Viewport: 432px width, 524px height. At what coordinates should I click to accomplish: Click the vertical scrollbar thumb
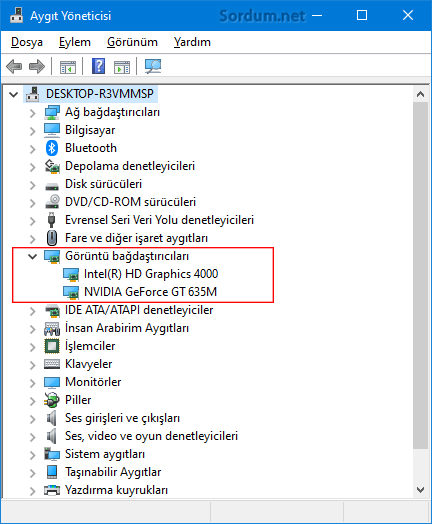point(421,276)
